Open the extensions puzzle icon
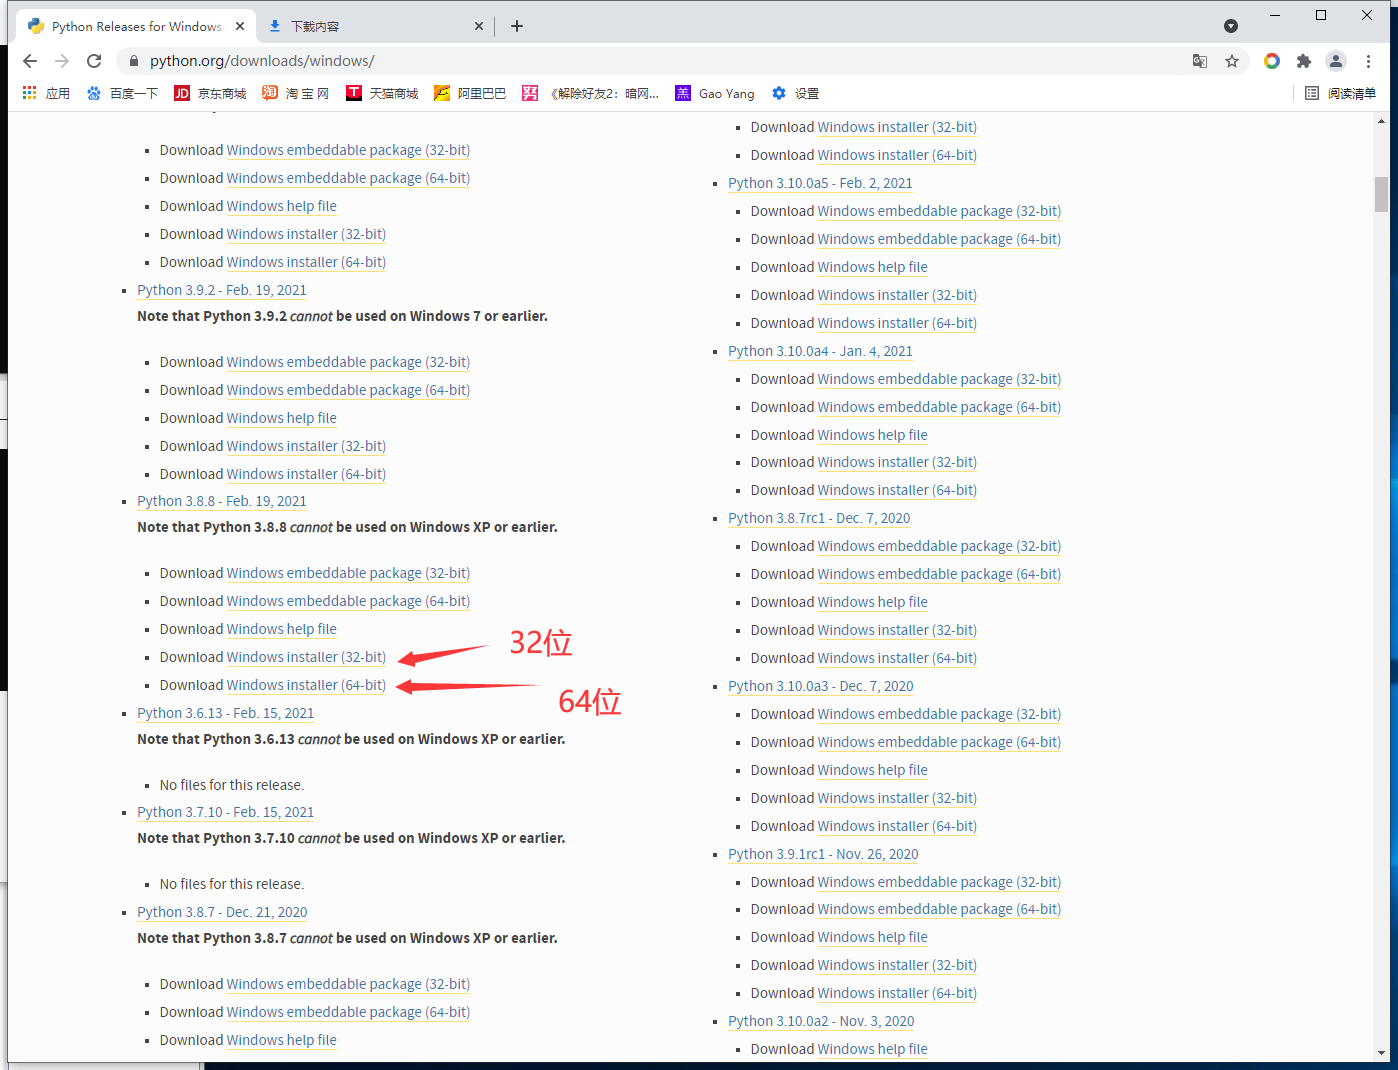This screenshot has height=1070, width=1398. click(1304, 61)
